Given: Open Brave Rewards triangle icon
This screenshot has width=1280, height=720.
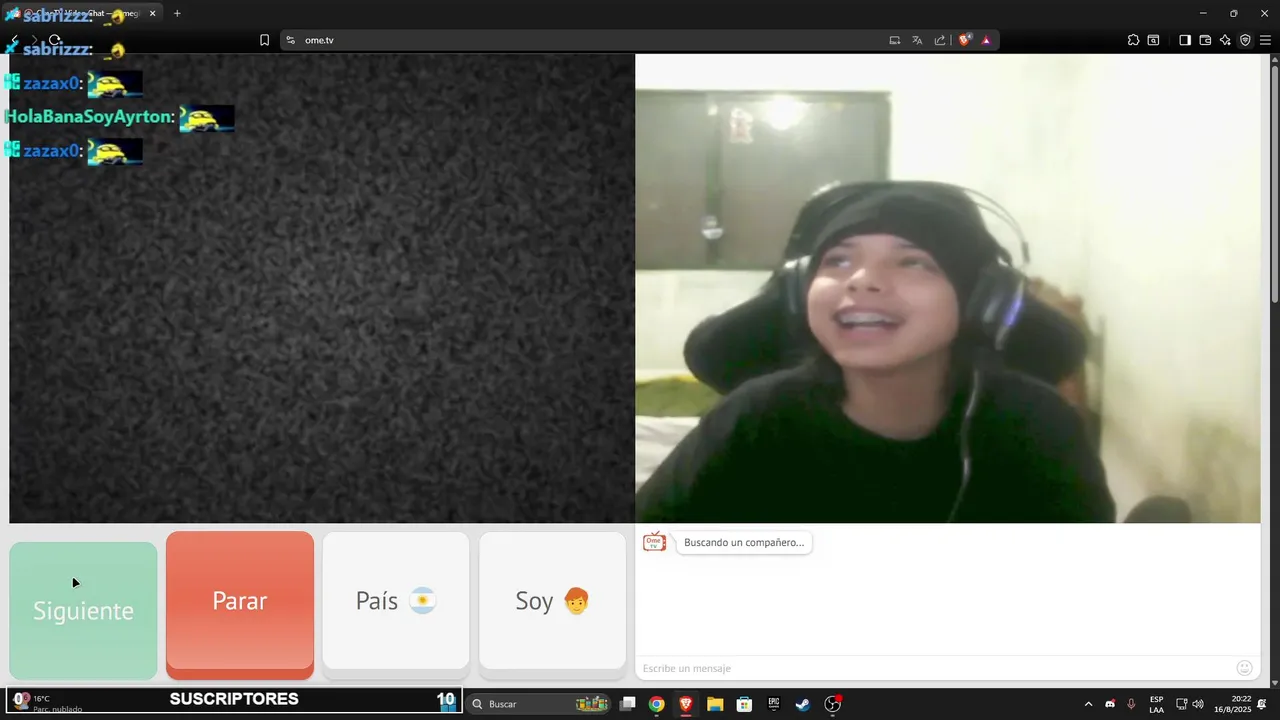Looking at the screenshot, I should 986,40.
